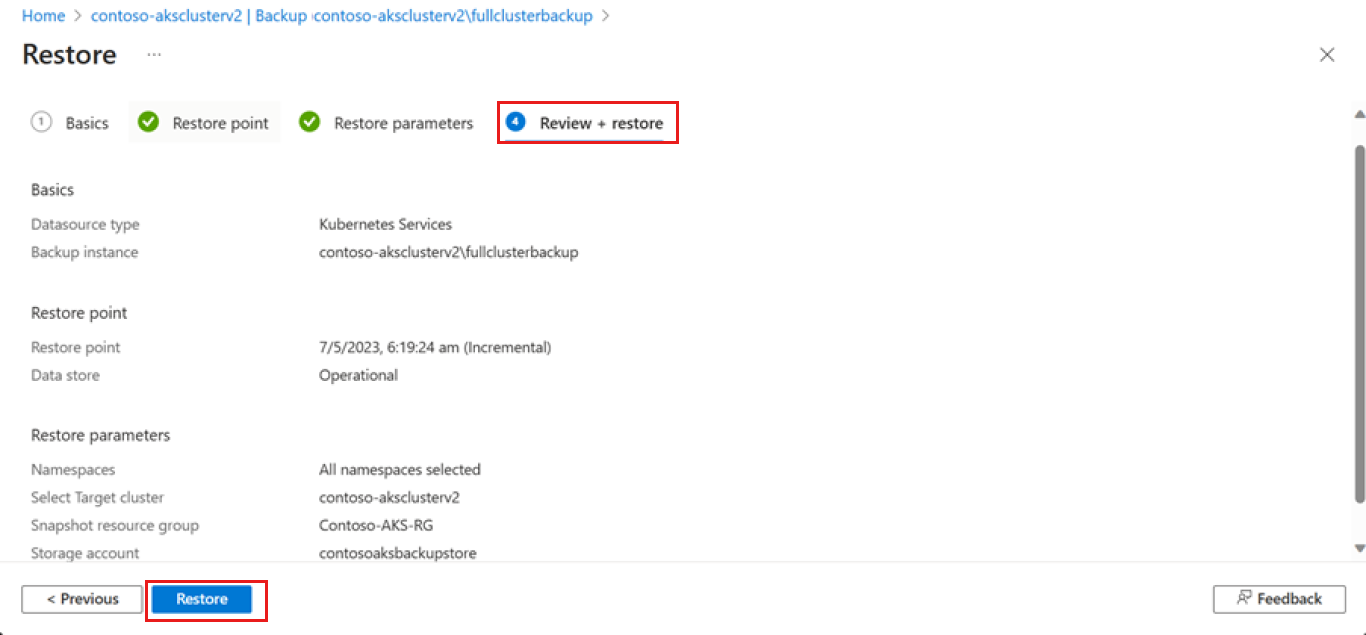Click the vertical scrollbar thumb
Screen dimensions: 1366x635
click(1359, 320)
